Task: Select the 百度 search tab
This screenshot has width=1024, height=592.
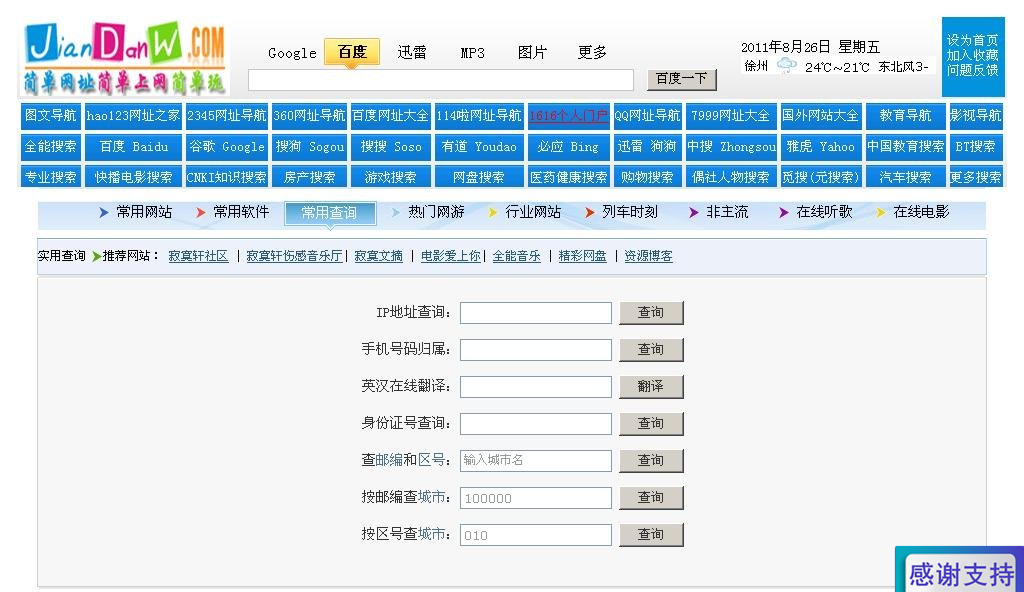Action: (352, 52)
